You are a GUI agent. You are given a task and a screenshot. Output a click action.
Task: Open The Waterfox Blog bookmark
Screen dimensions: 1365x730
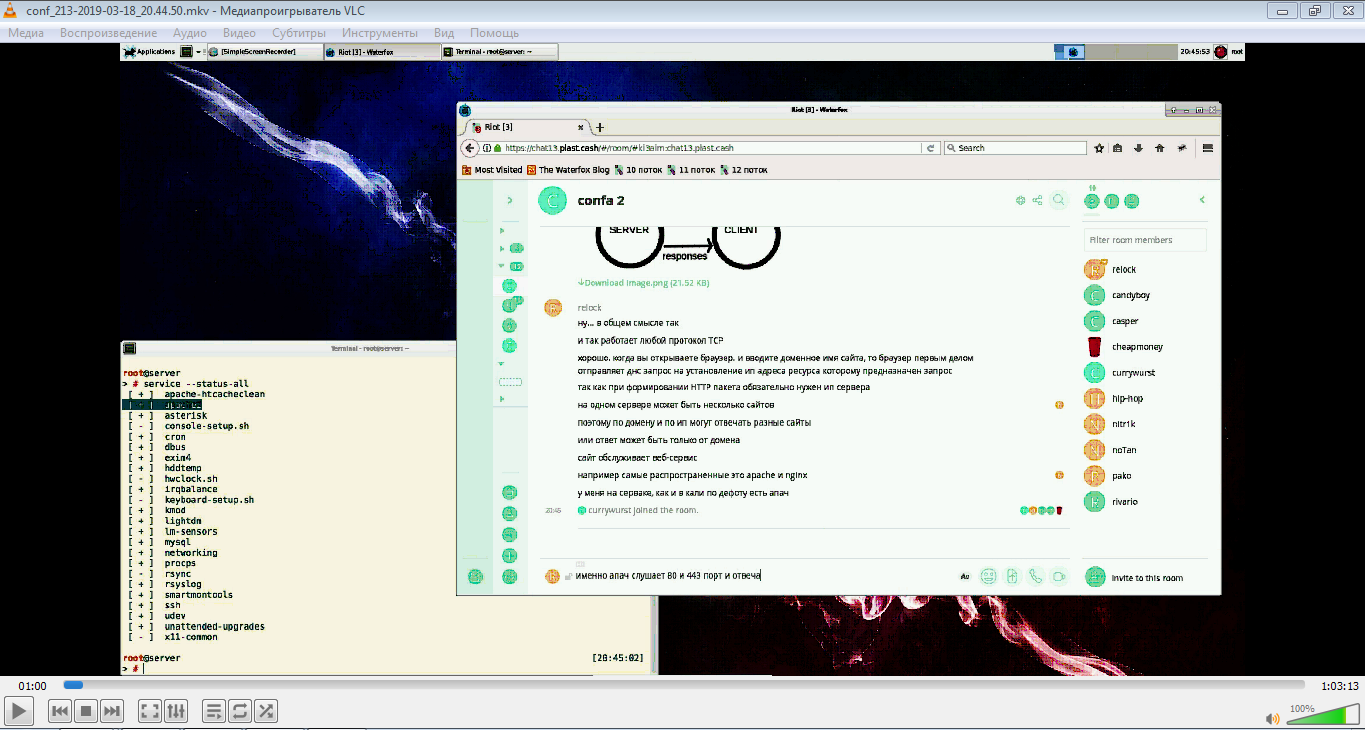point(568,170)
